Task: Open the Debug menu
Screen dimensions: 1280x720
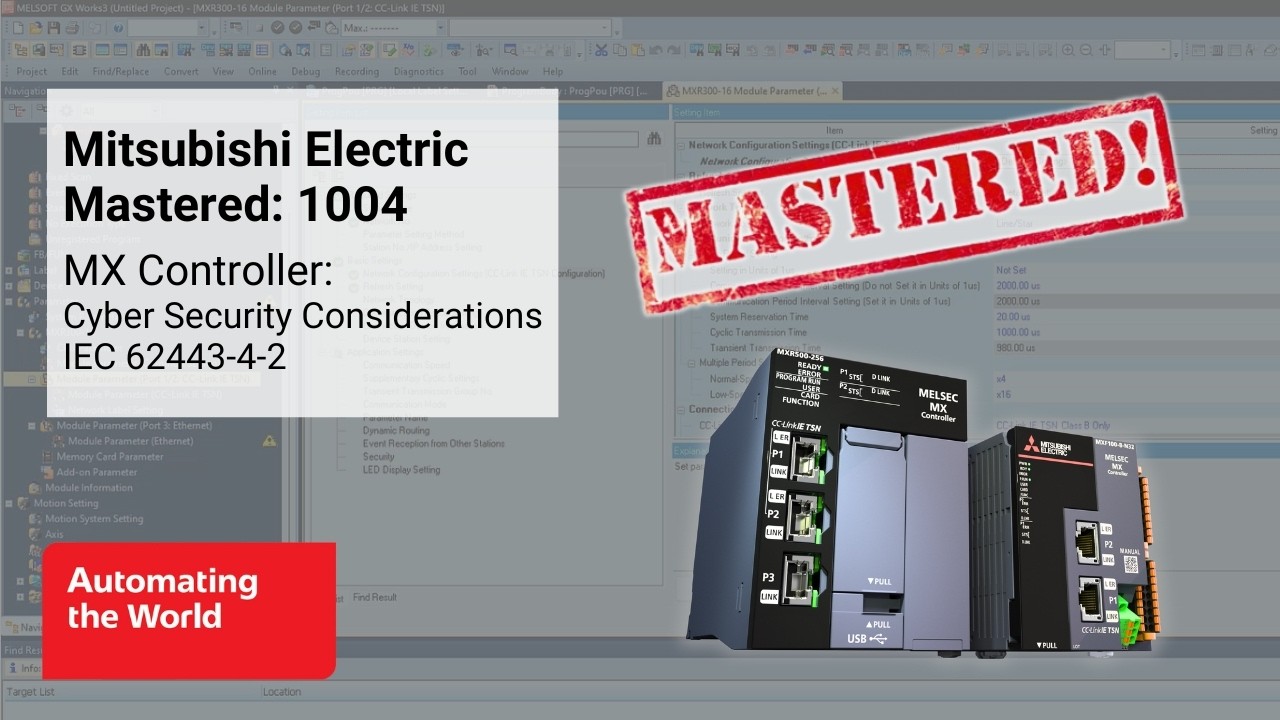Action: [306, 71]
